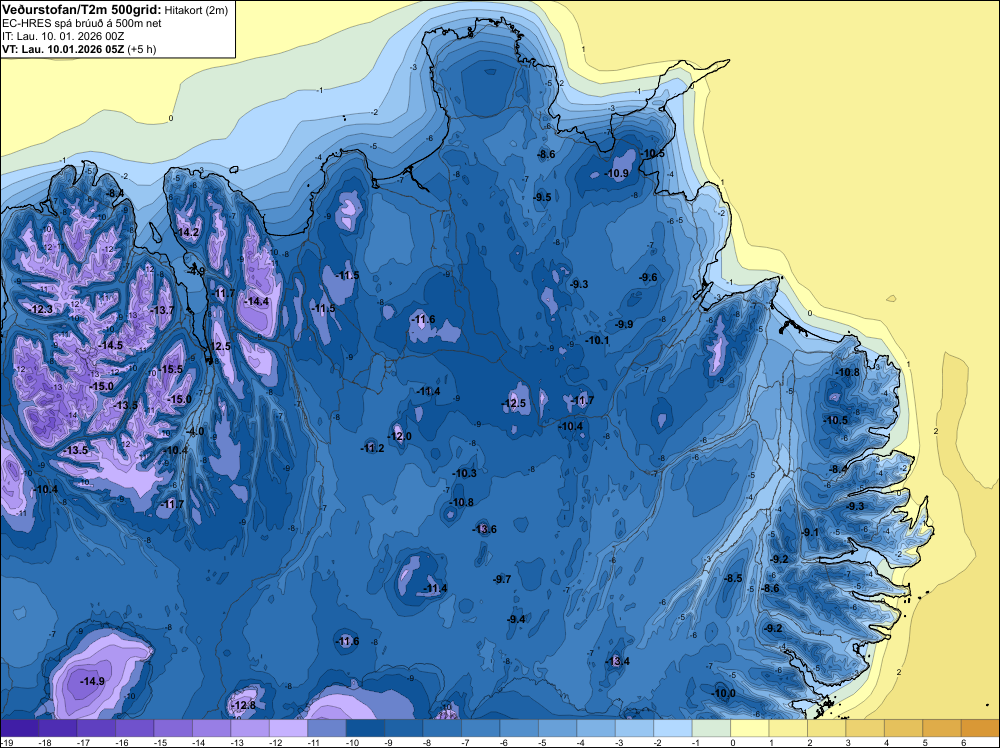Pick the legend swatch between 3 and 4
Screen dimensions: 1000x748
click(865, 728)
